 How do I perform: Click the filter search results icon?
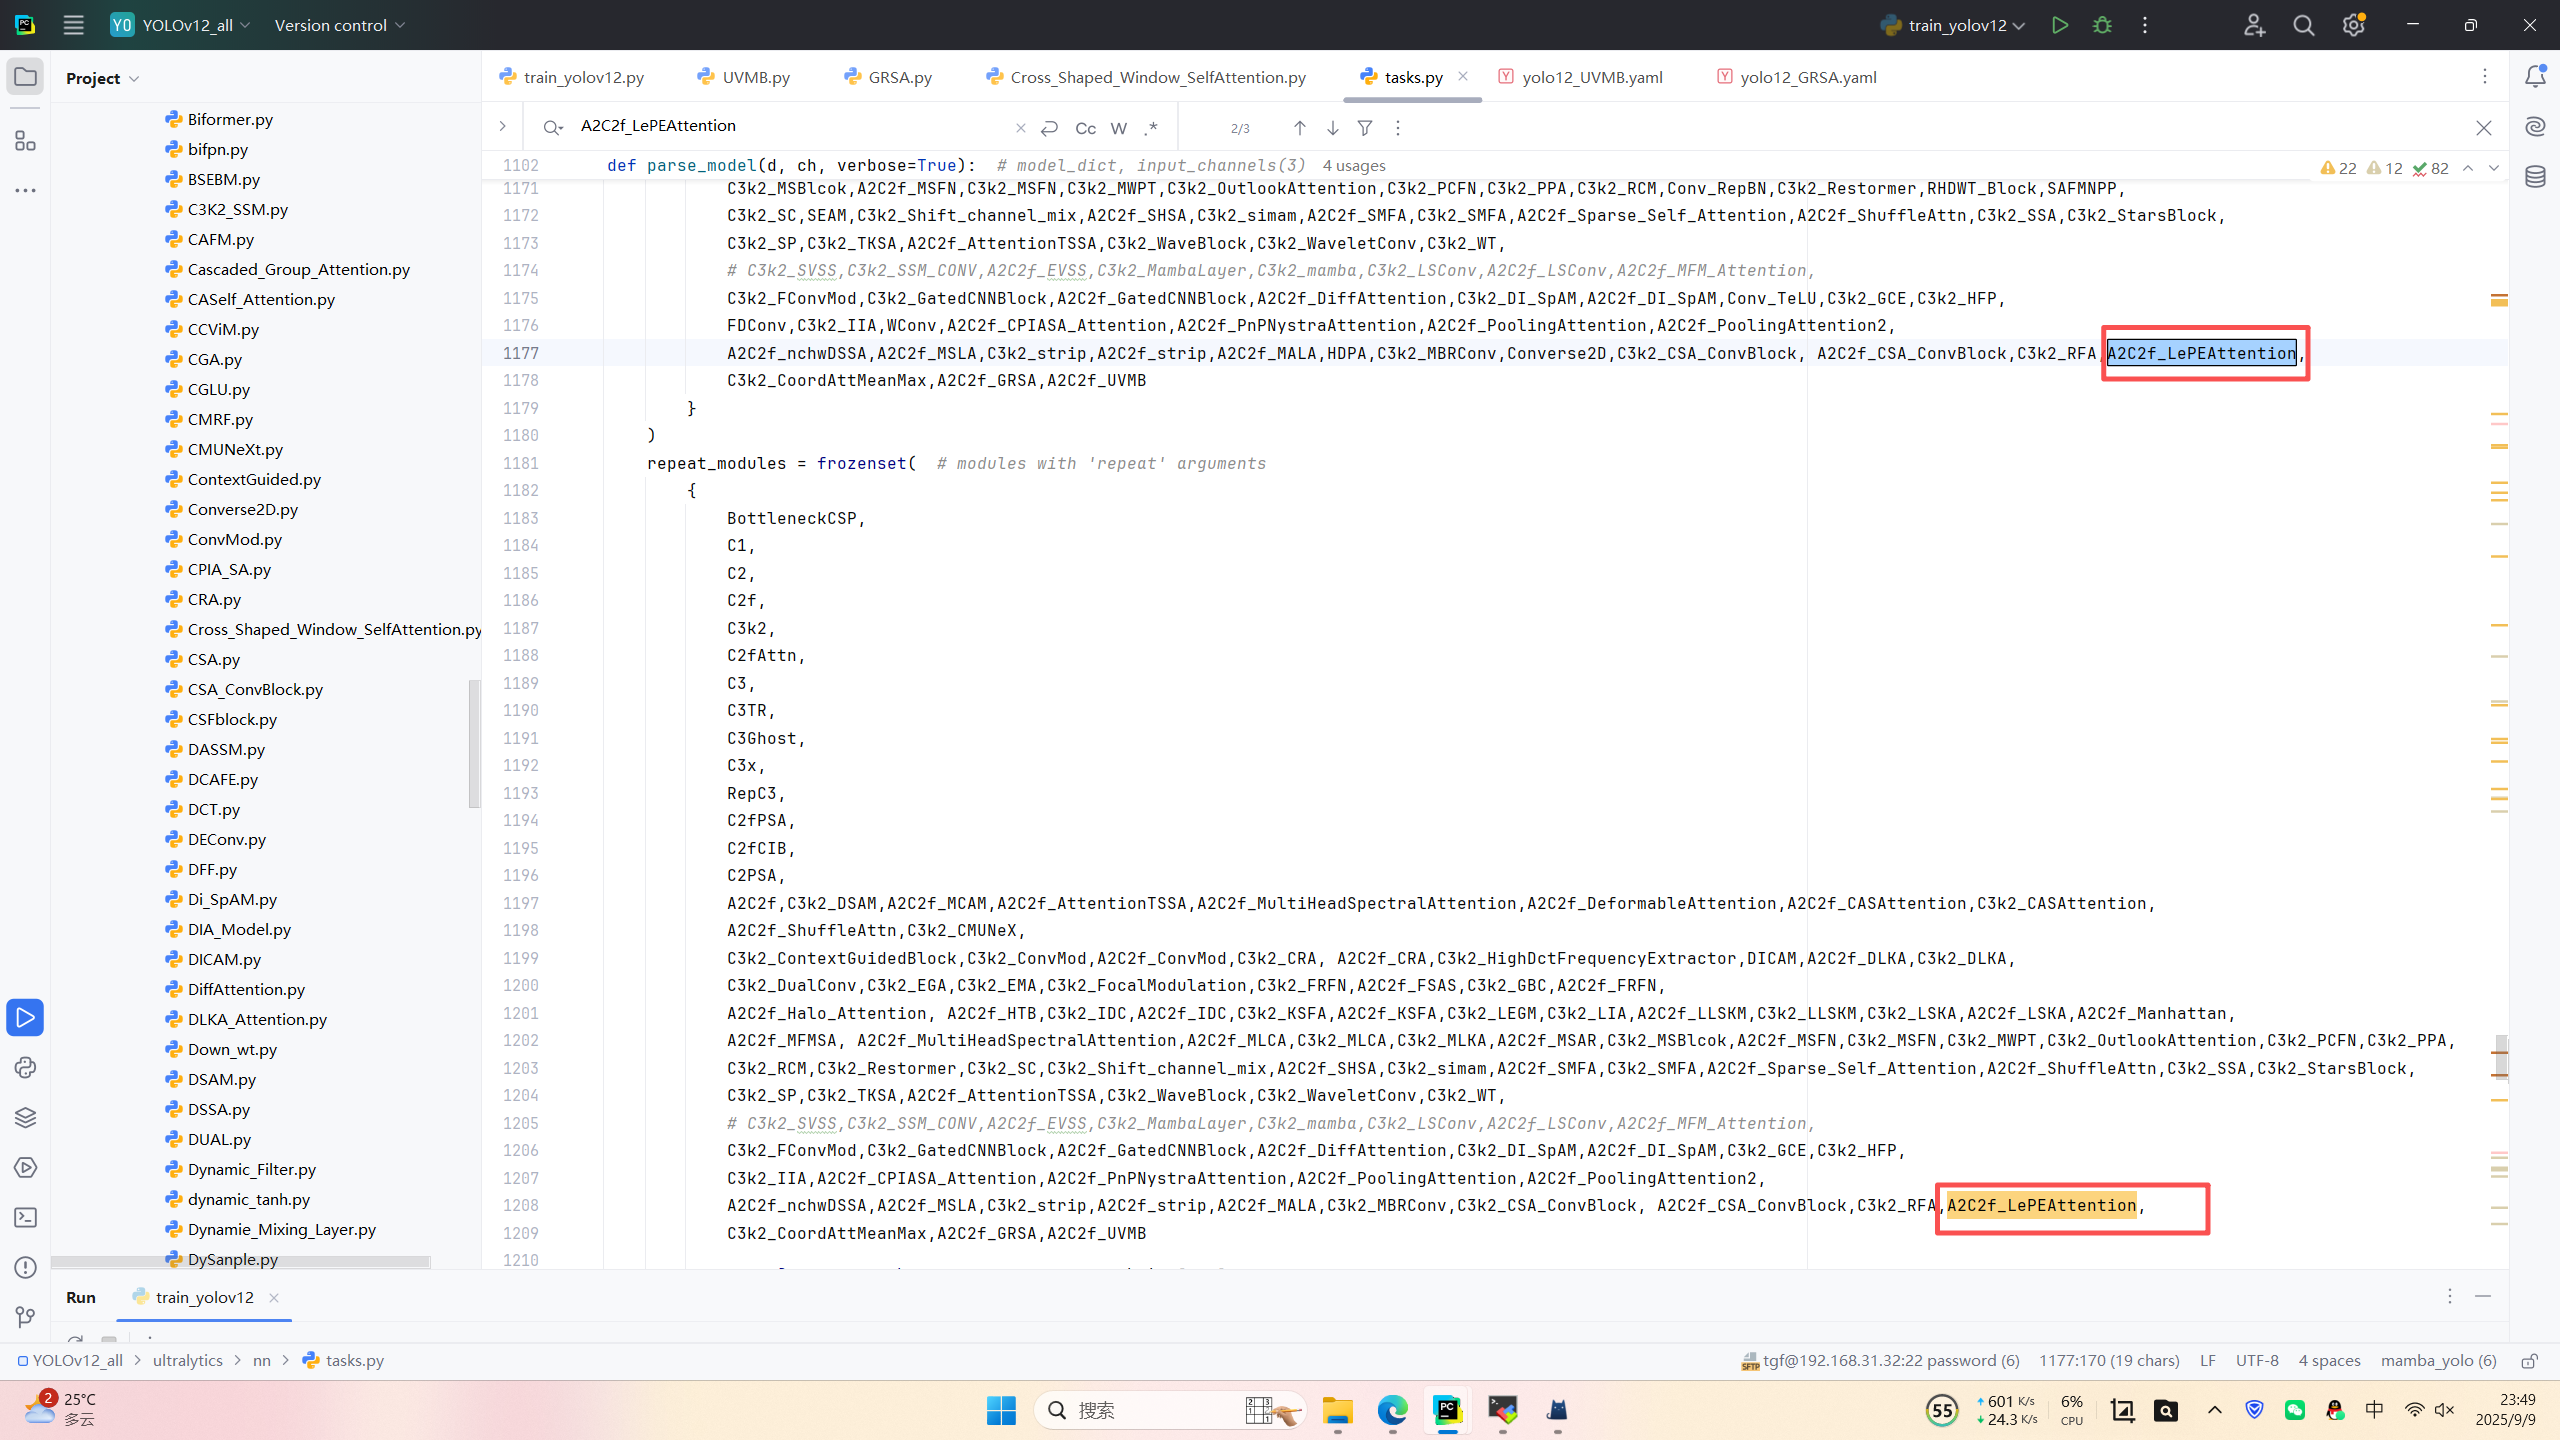tap(1365, 128)
